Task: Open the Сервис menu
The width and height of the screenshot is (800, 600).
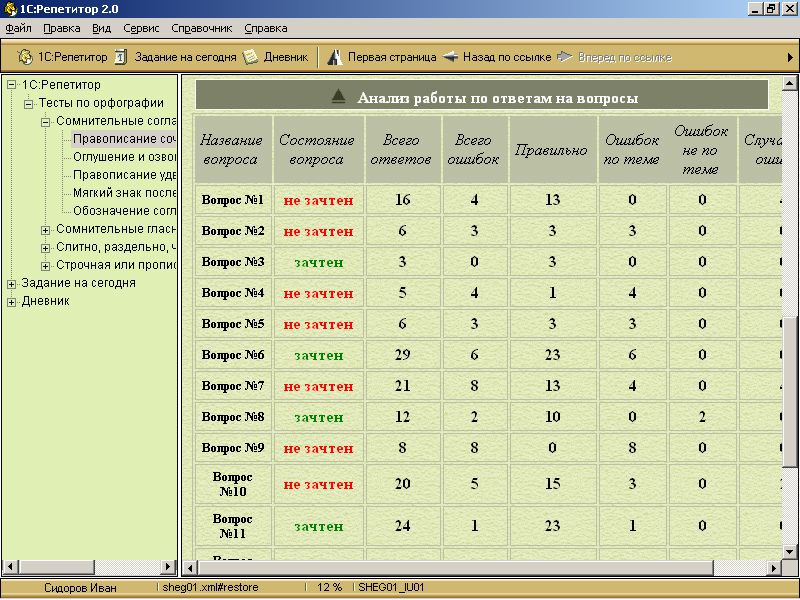Action: point(141,28)
